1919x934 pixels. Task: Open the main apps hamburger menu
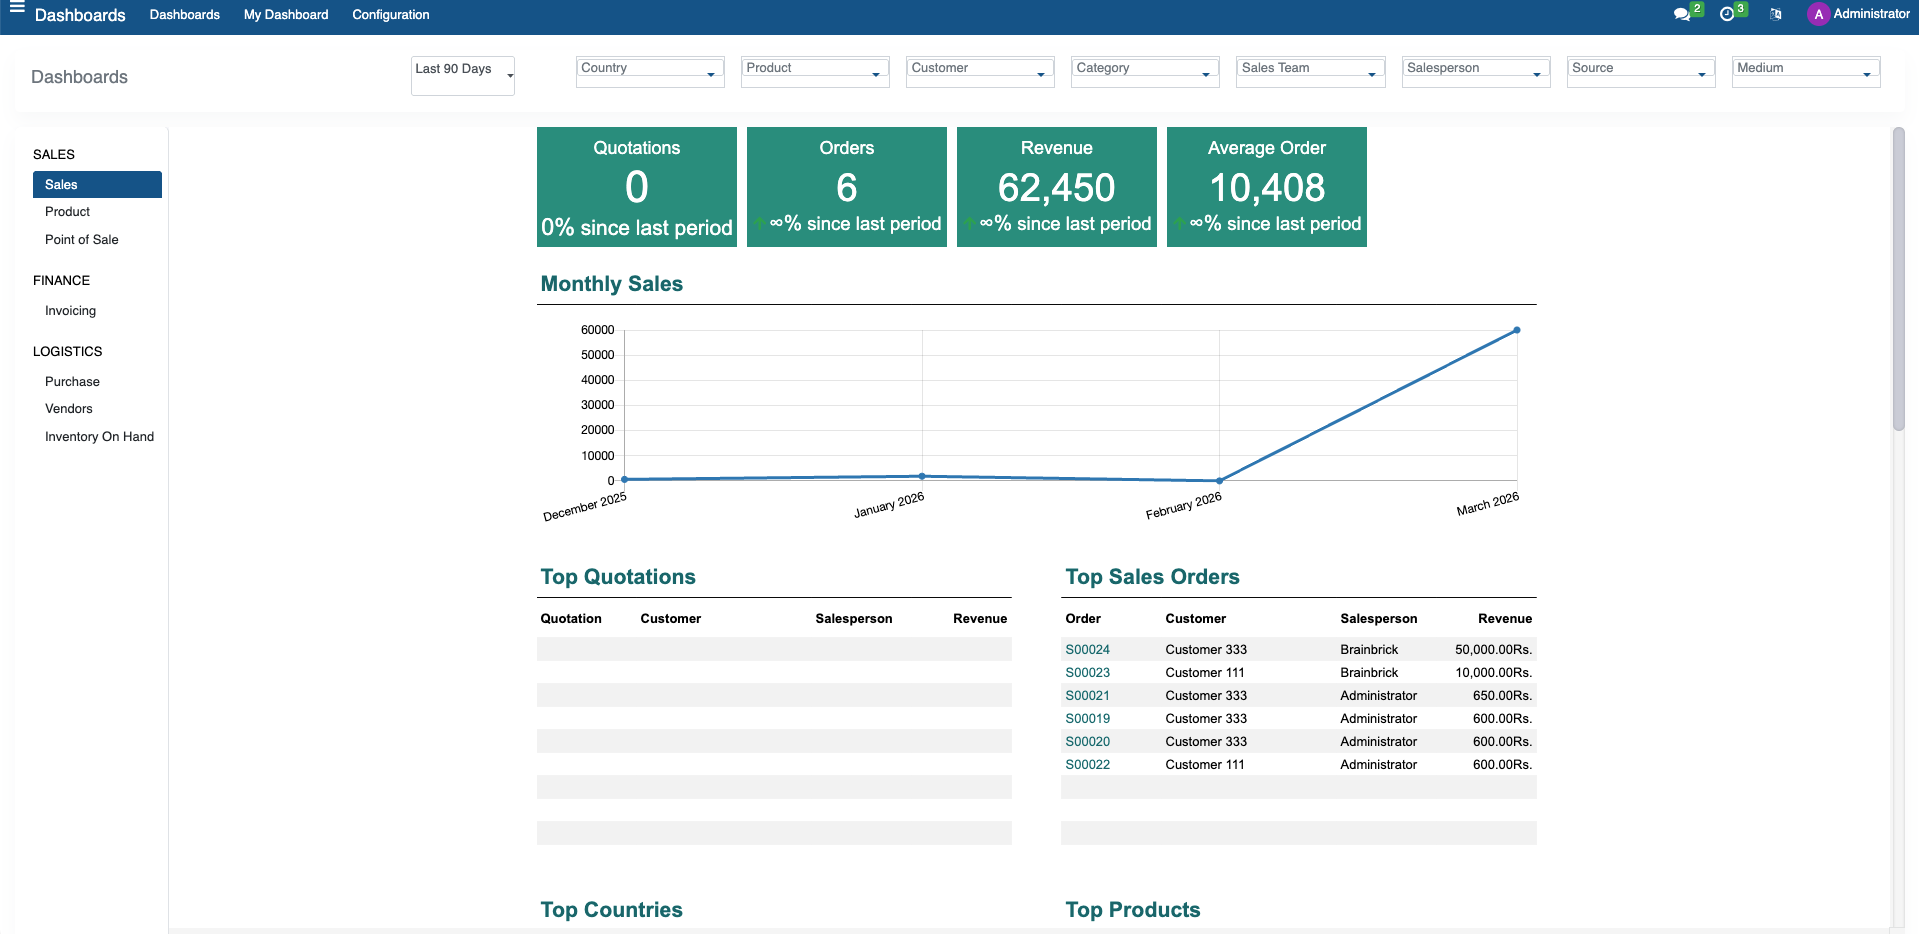coord(17,8)
